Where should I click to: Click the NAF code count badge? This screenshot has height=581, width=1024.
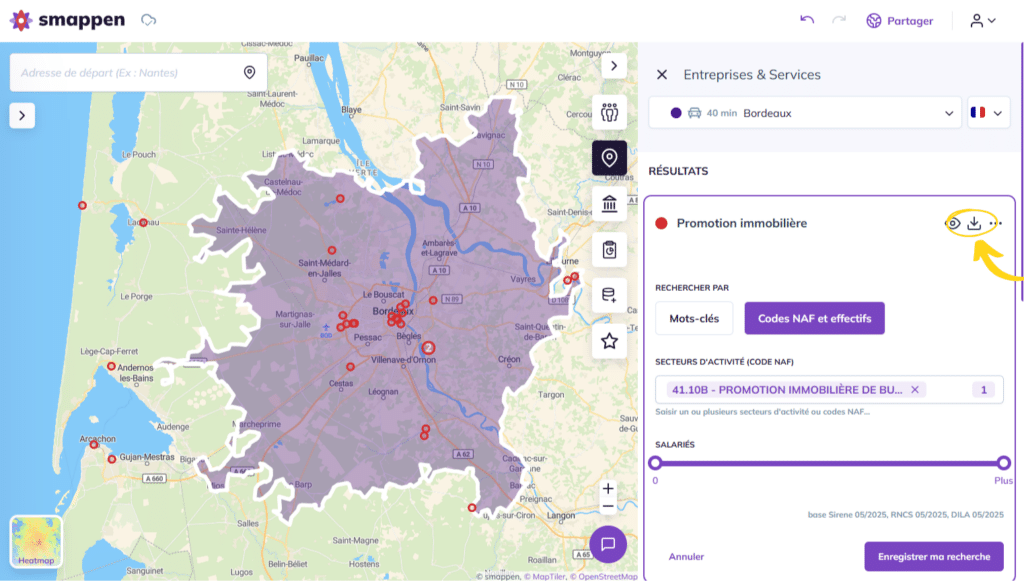(x=984, y=390)
